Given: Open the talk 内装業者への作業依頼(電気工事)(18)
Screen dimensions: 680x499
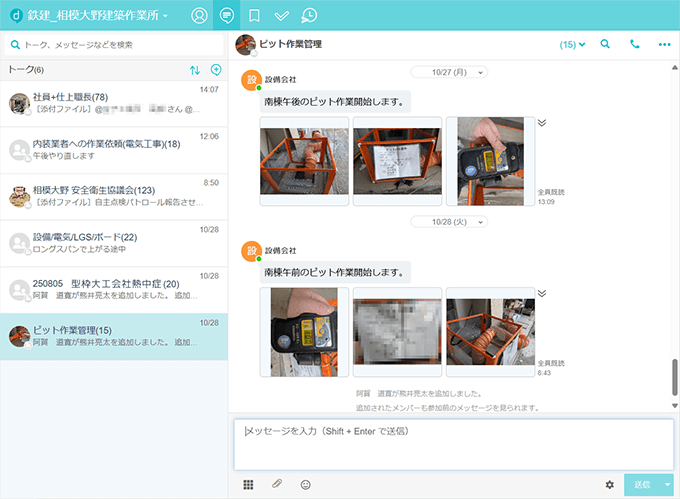Looking at the screenshot, I should point(114,150).
